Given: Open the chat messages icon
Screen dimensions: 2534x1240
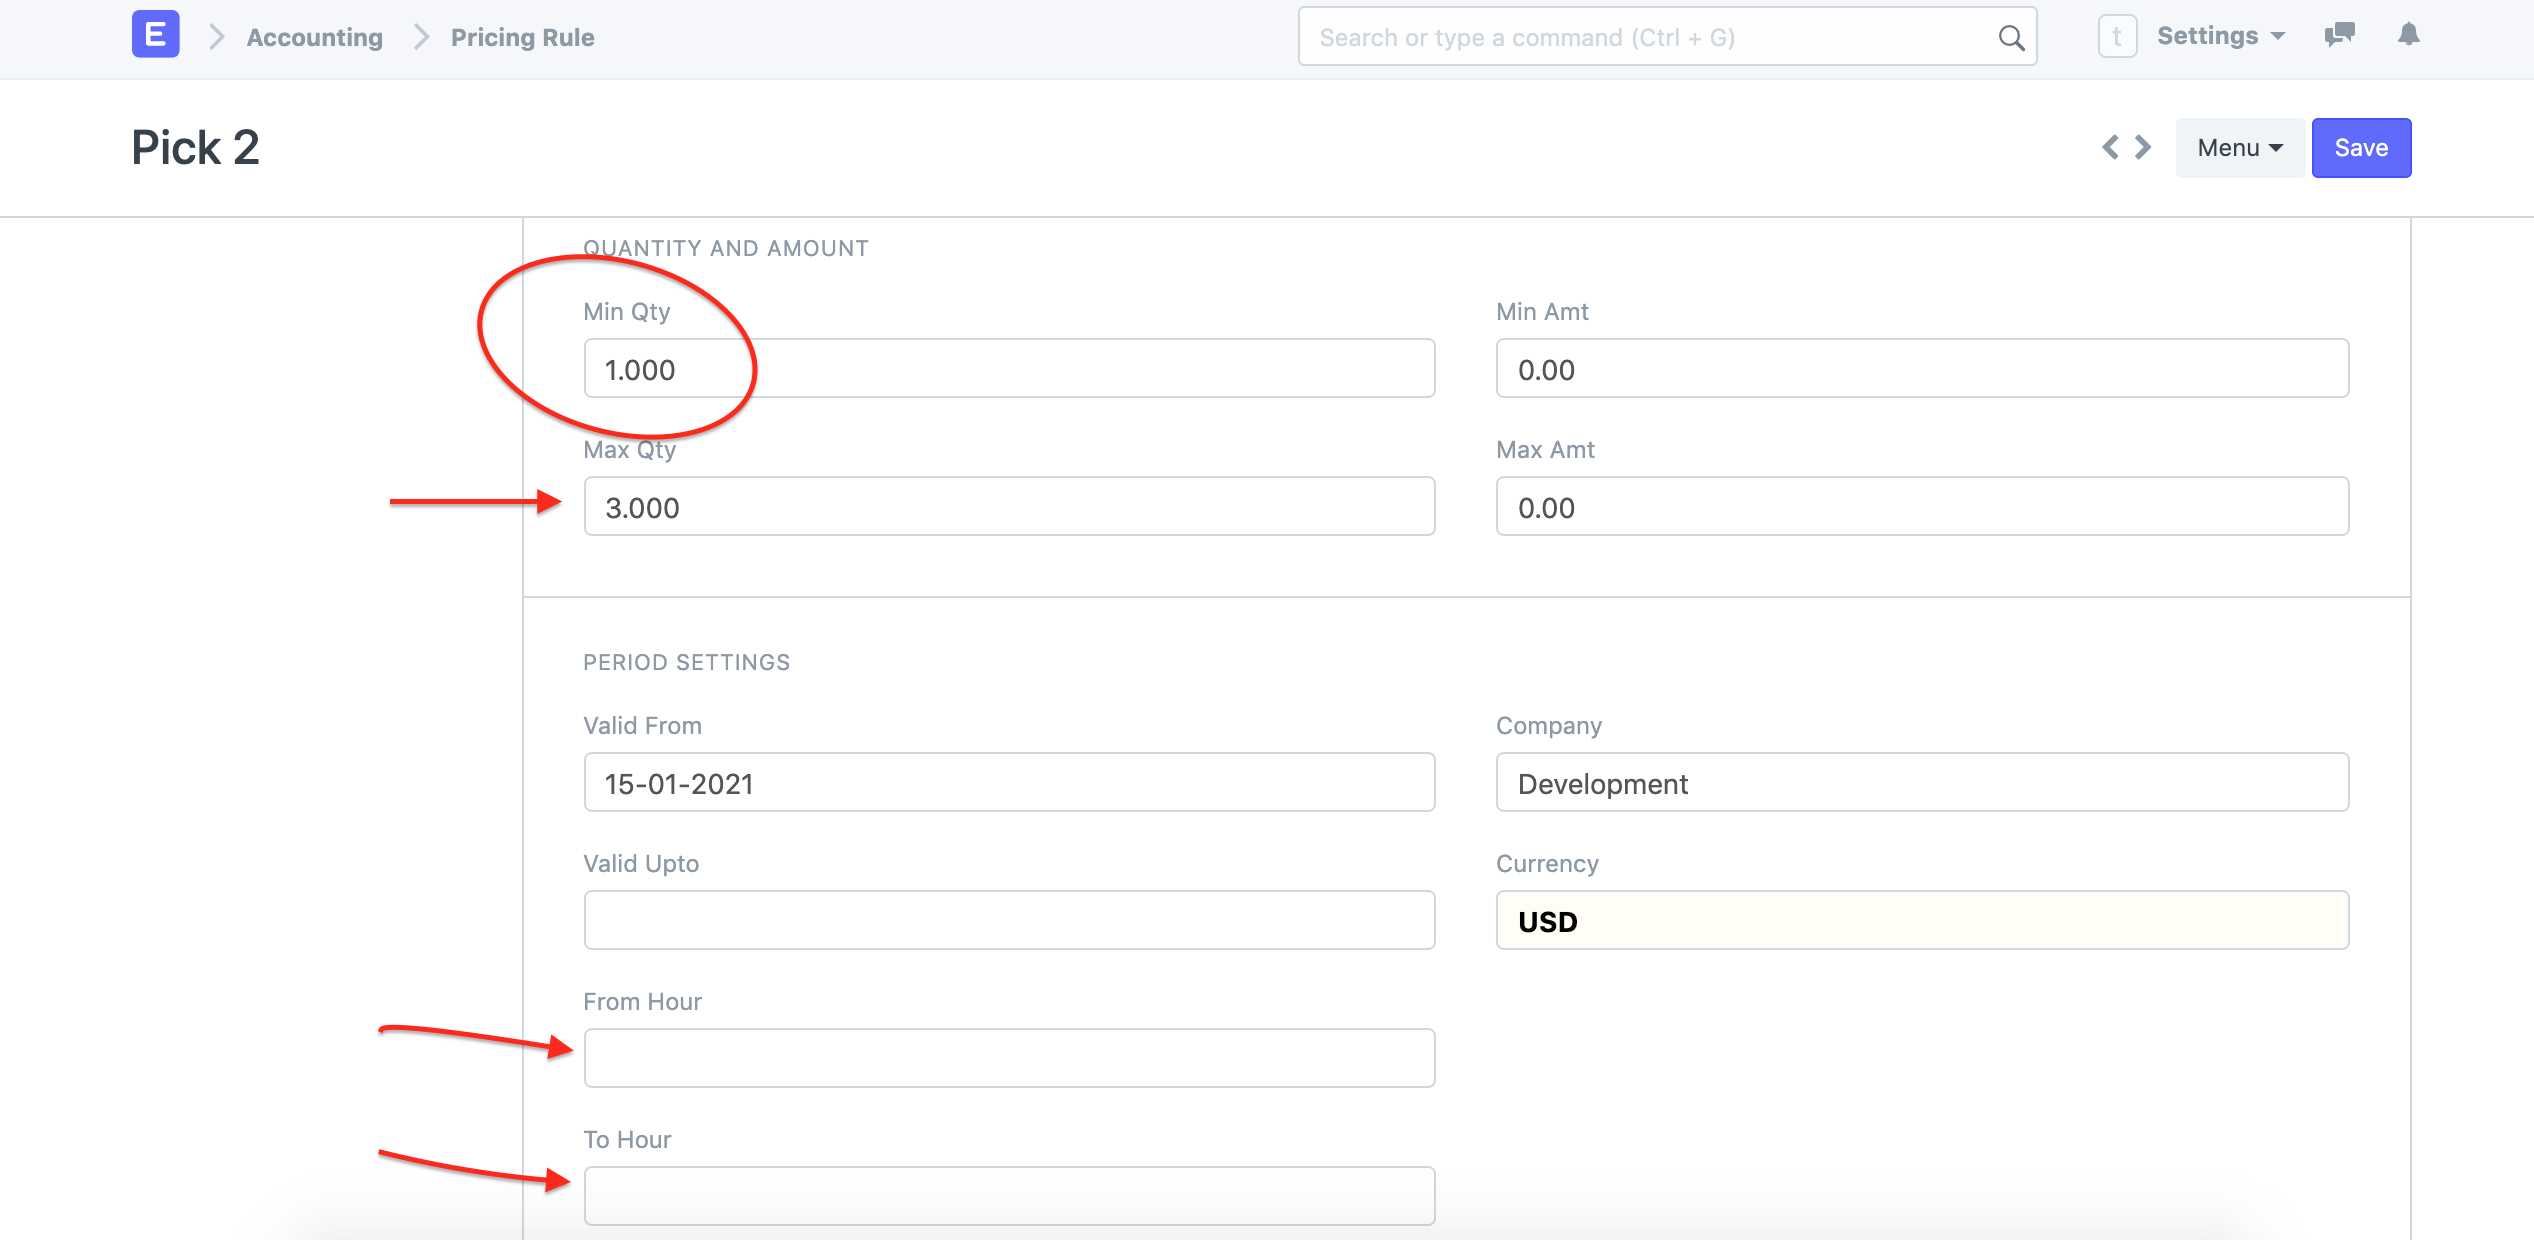Looking at the screenshot, I should coord(2339,35).
